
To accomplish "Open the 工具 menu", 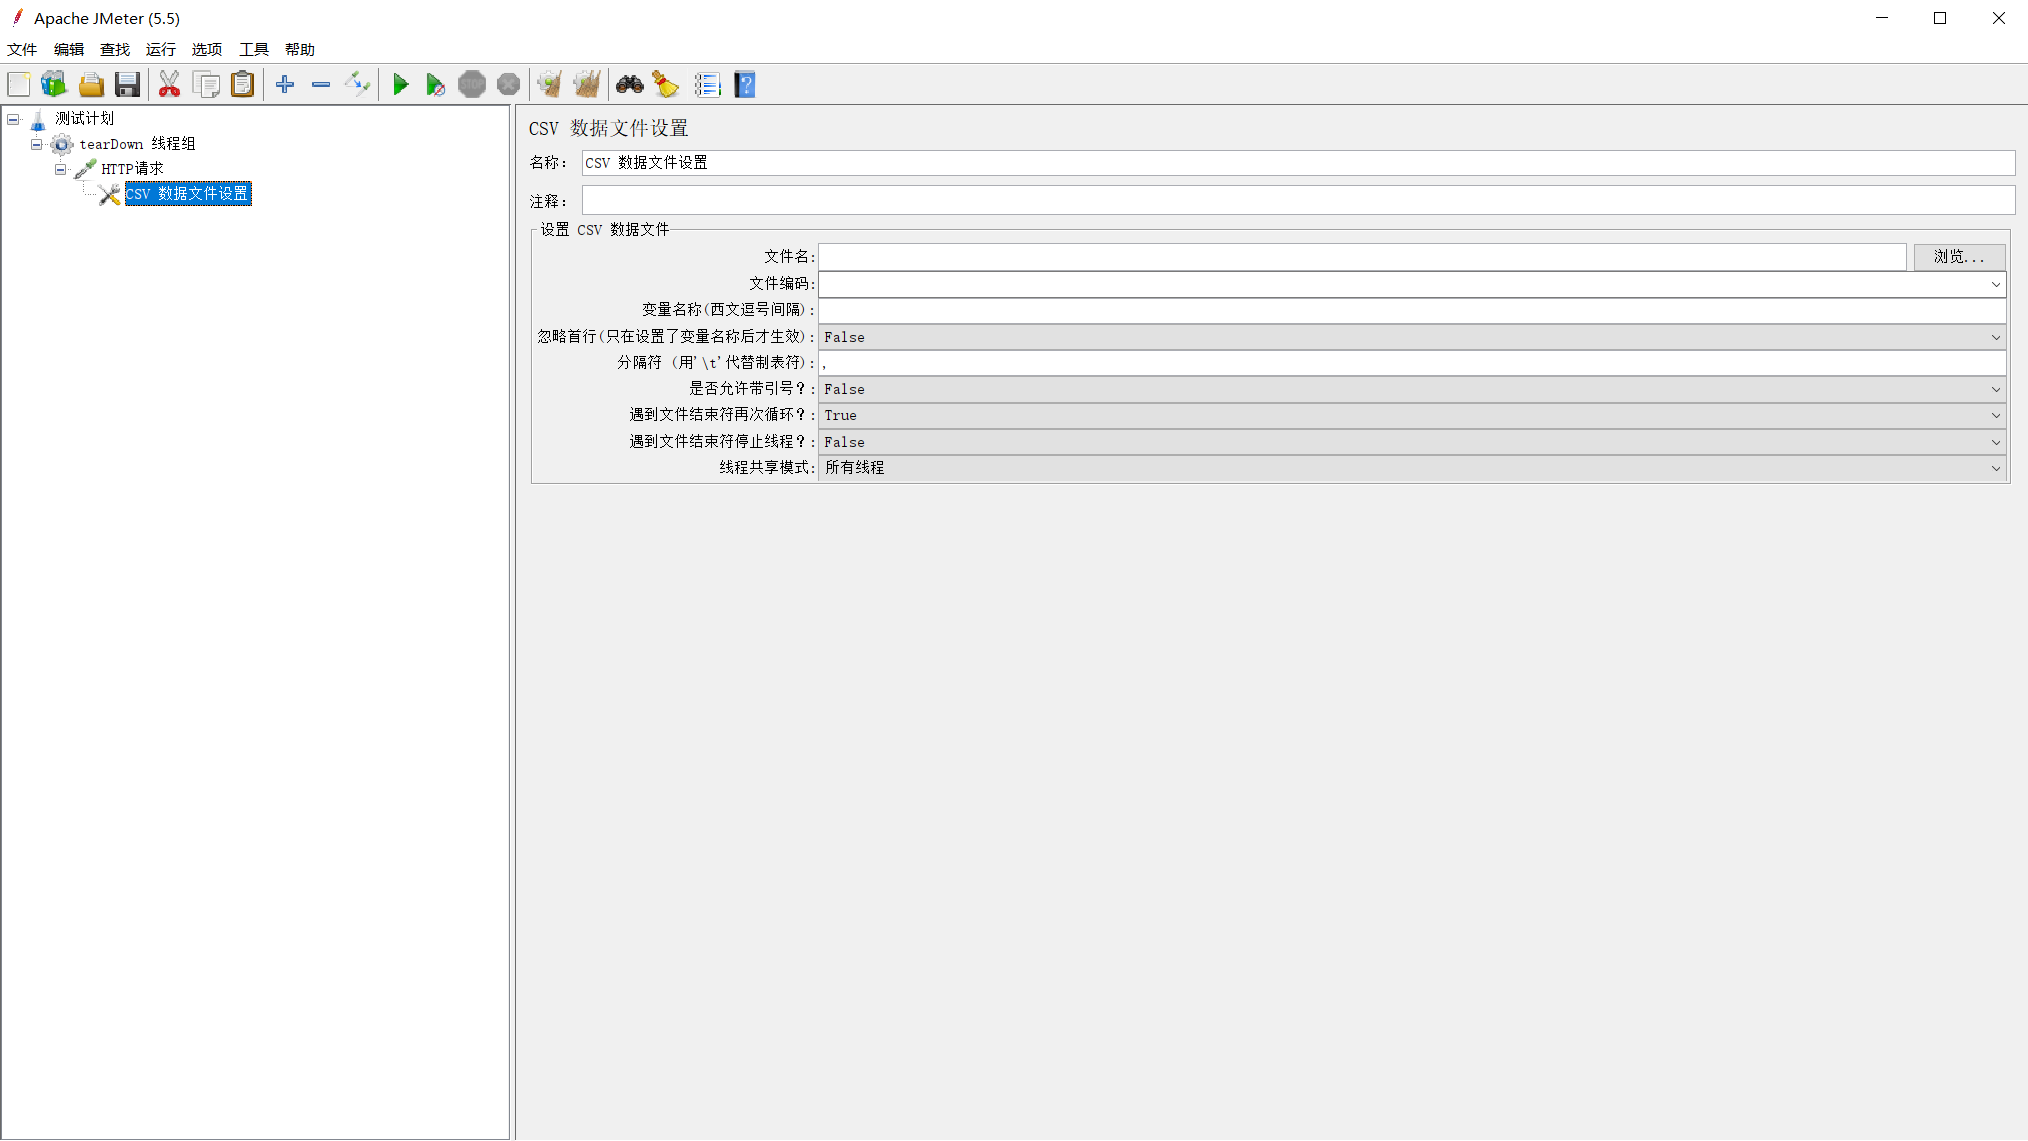I will pos(254,49).
